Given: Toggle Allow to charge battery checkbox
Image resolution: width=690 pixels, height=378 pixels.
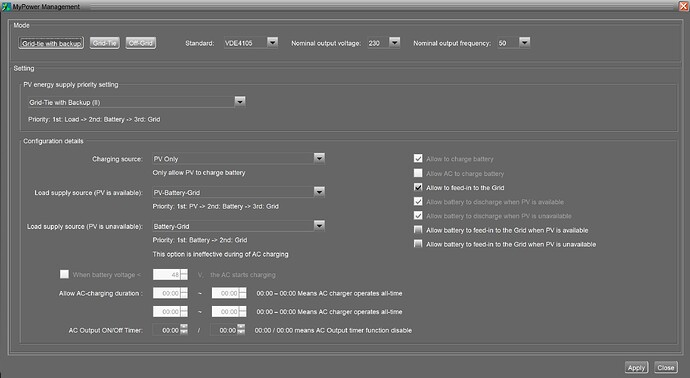Looking at the screenshot, I should tap(418, 158).
